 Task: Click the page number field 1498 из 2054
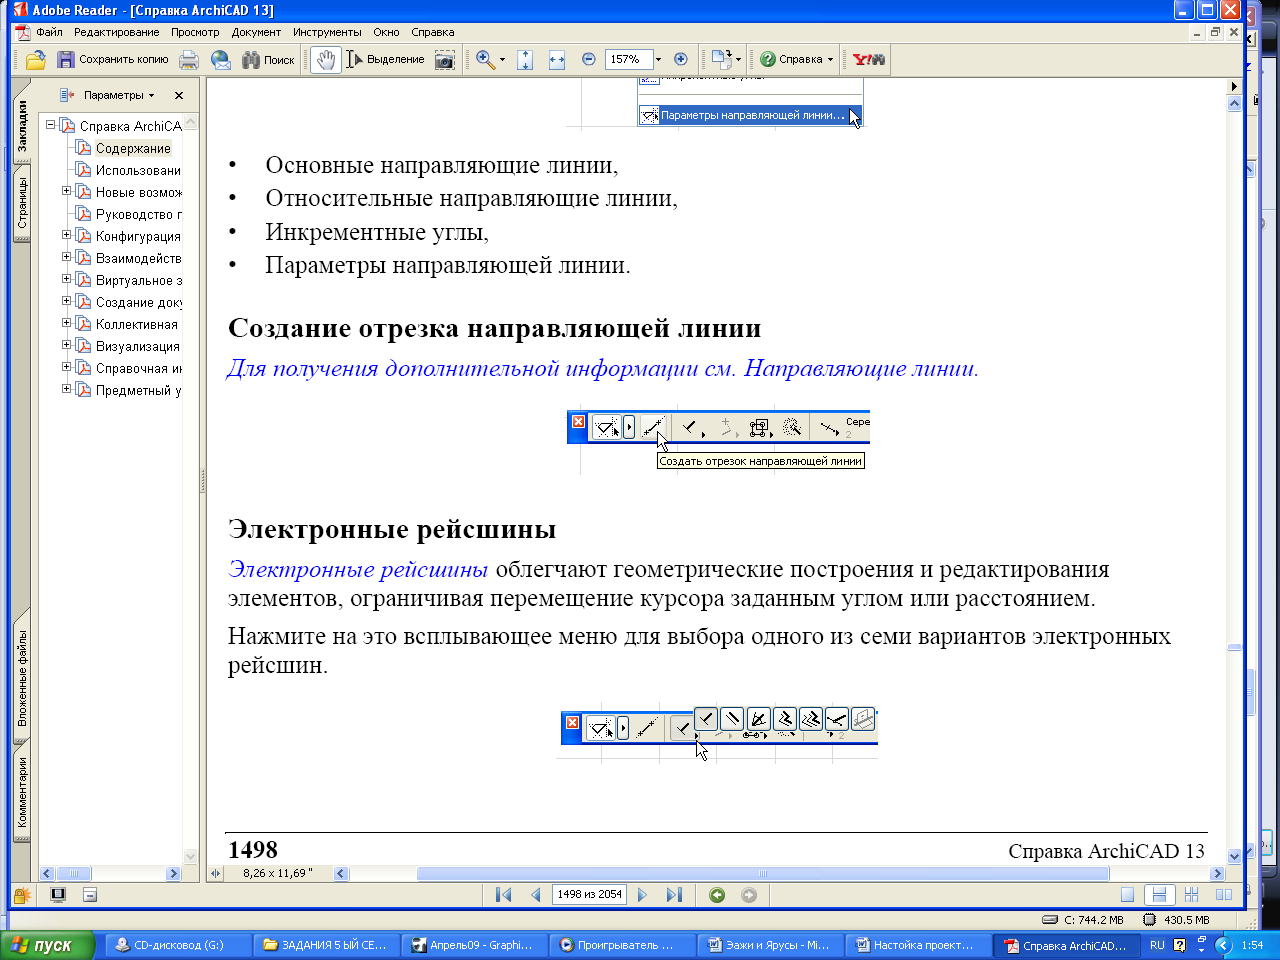point(590,895)
